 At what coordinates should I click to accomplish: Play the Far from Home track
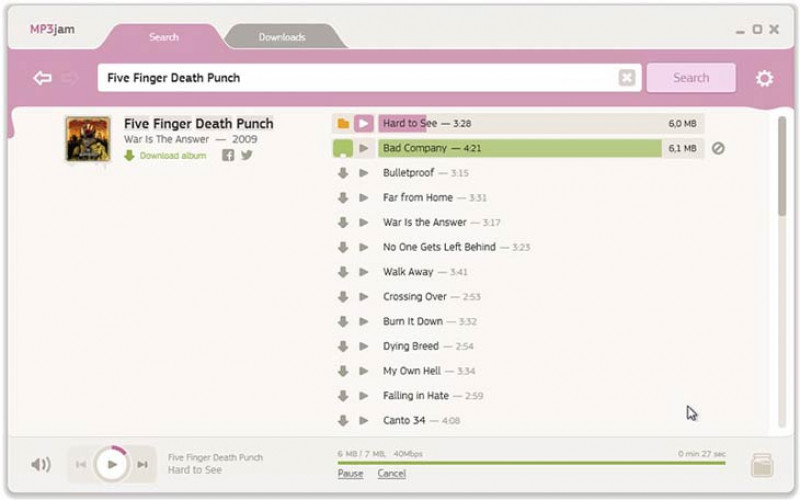coord(364,197)
